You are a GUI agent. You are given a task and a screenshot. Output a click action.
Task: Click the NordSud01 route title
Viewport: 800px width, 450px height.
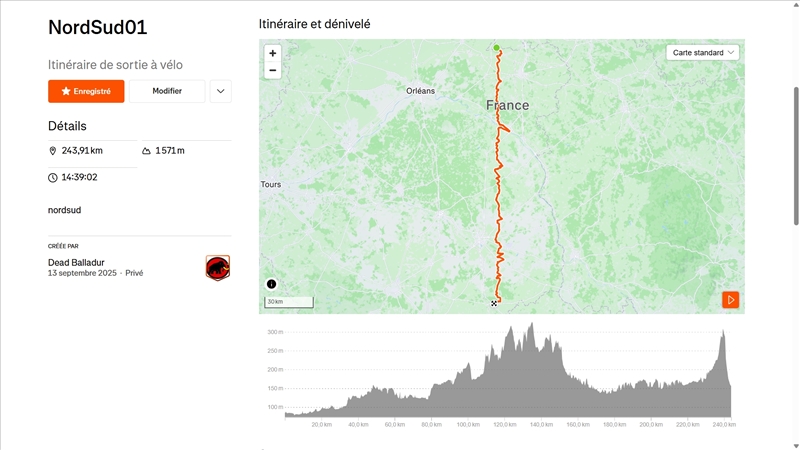pos(98,27)
